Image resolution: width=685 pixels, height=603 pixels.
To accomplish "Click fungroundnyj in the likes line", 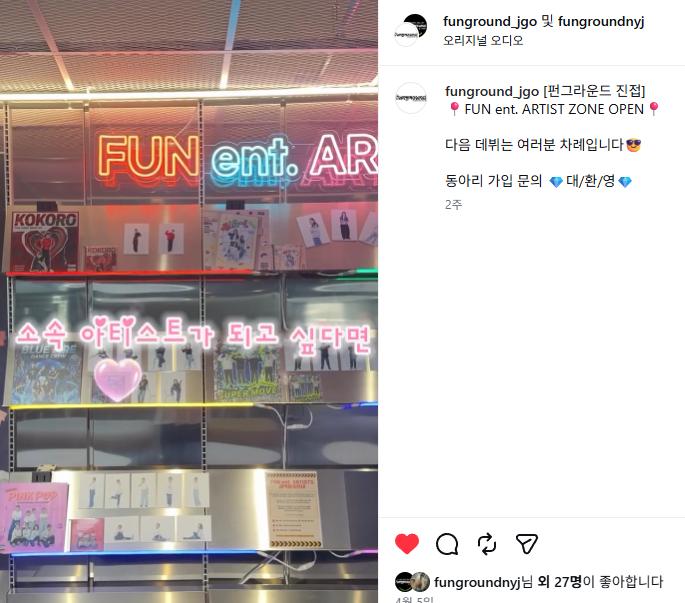I will (477, 582).
